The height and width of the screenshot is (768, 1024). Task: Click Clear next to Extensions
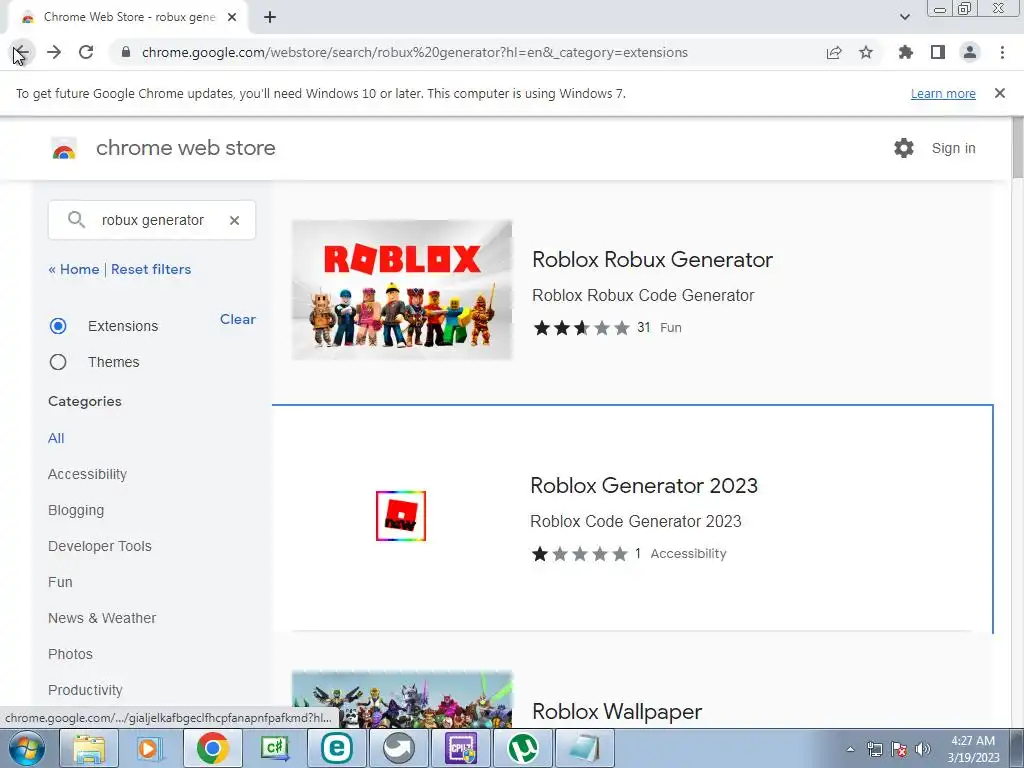click(x=238, y=319)
